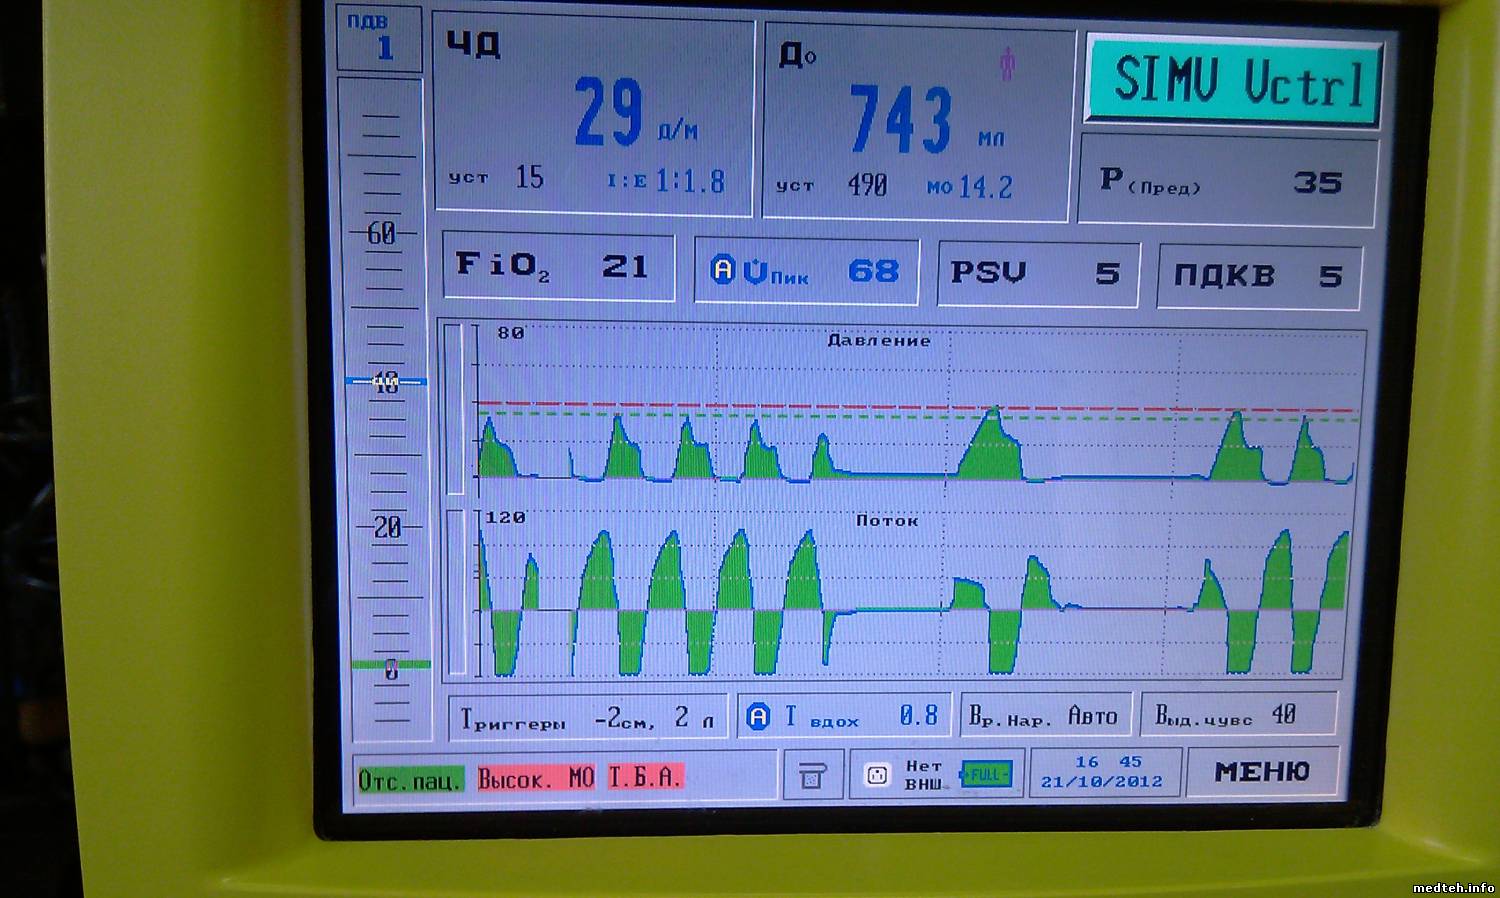Screen dimensions: 1500x898
Task: Select Выд.чувс 40 sensitivity setting
Action: [1236, 715]
